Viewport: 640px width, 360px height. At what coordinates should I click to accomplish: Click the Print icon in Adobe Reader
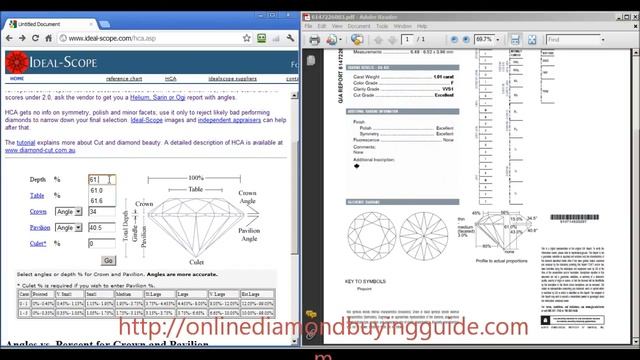(314, 40)
